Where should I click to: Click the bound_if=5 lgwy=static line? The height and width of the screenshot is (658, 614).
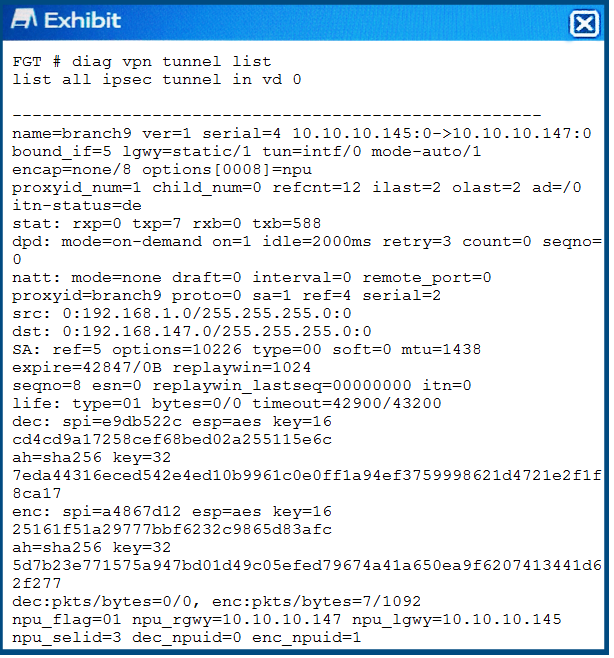[246, 151]
